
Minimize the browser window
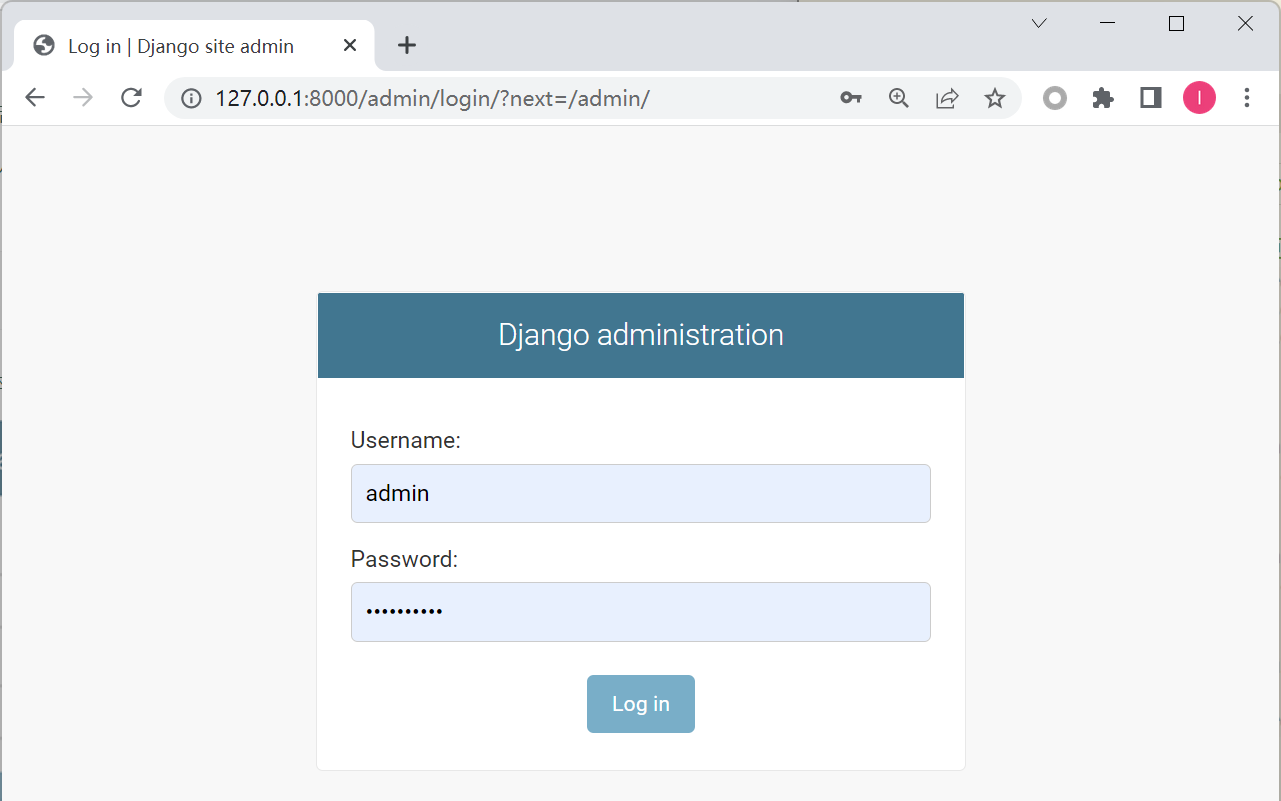click(1107, 23)
